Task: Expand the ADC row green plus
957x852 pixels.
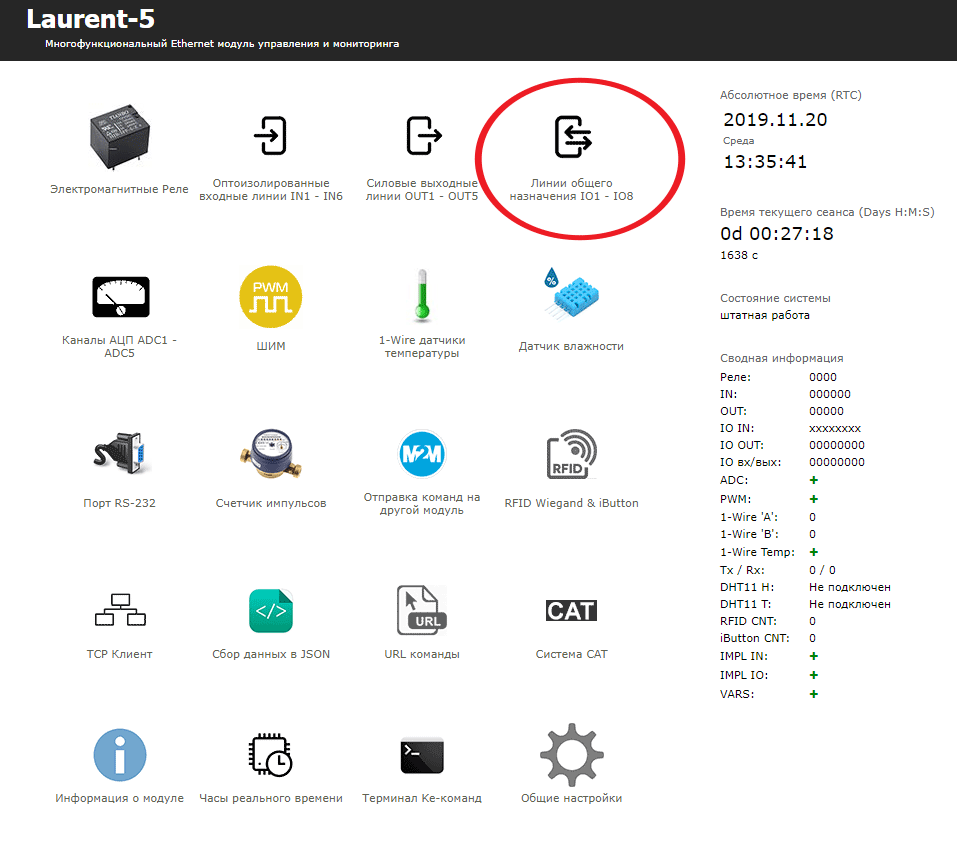Action: (813, 480)
